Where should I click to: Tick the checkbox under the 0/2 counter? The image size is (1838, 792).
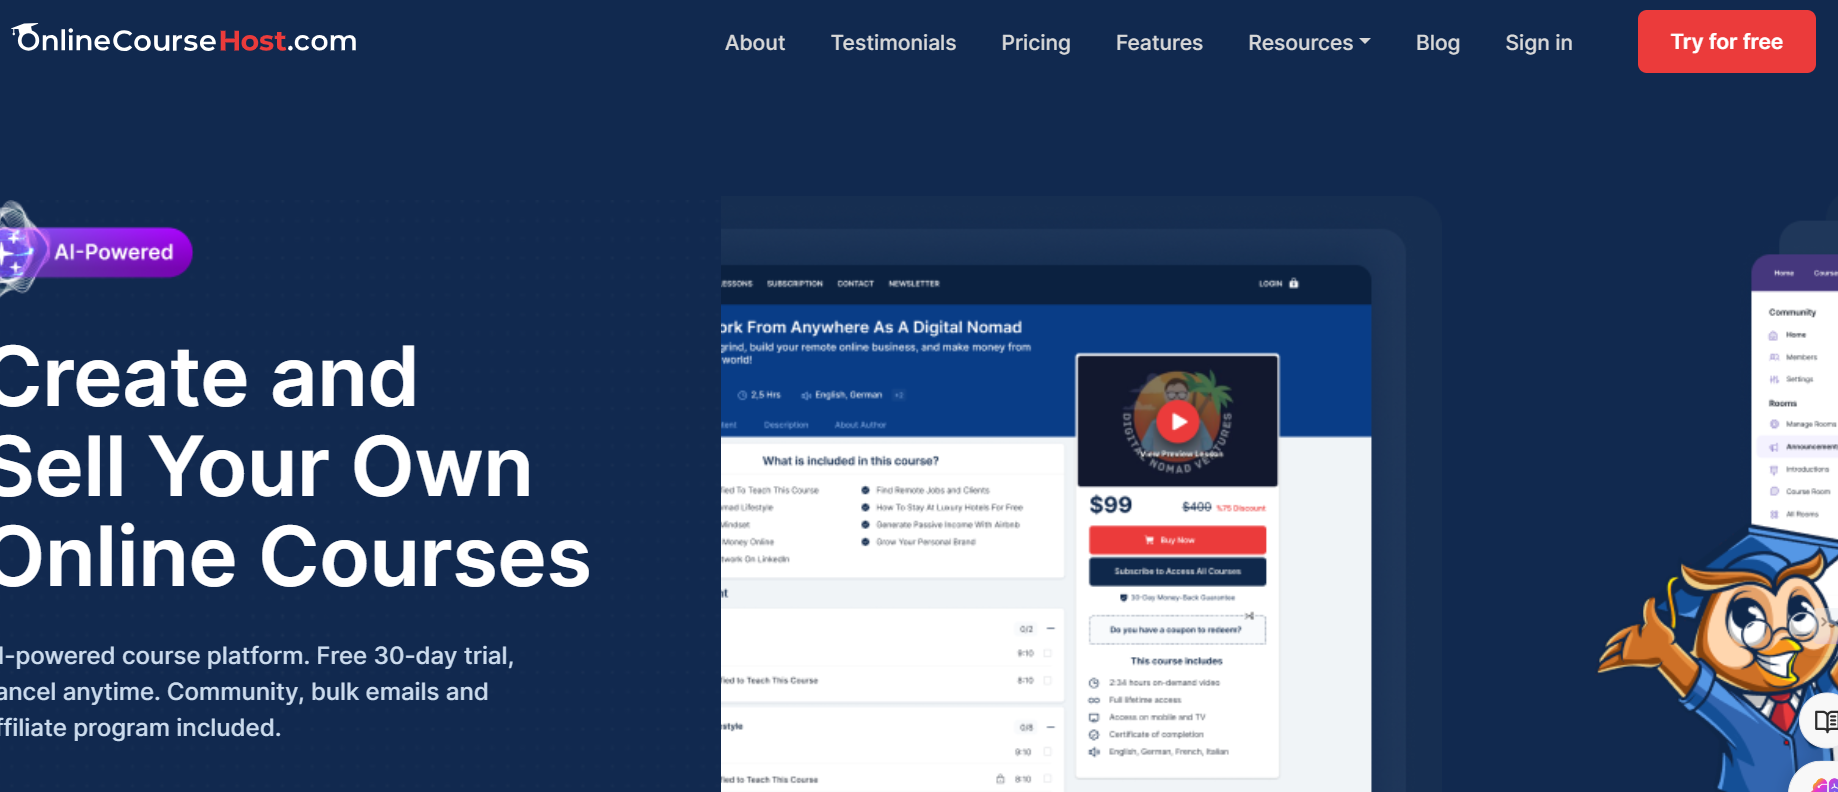click(x=1047, y=653)
